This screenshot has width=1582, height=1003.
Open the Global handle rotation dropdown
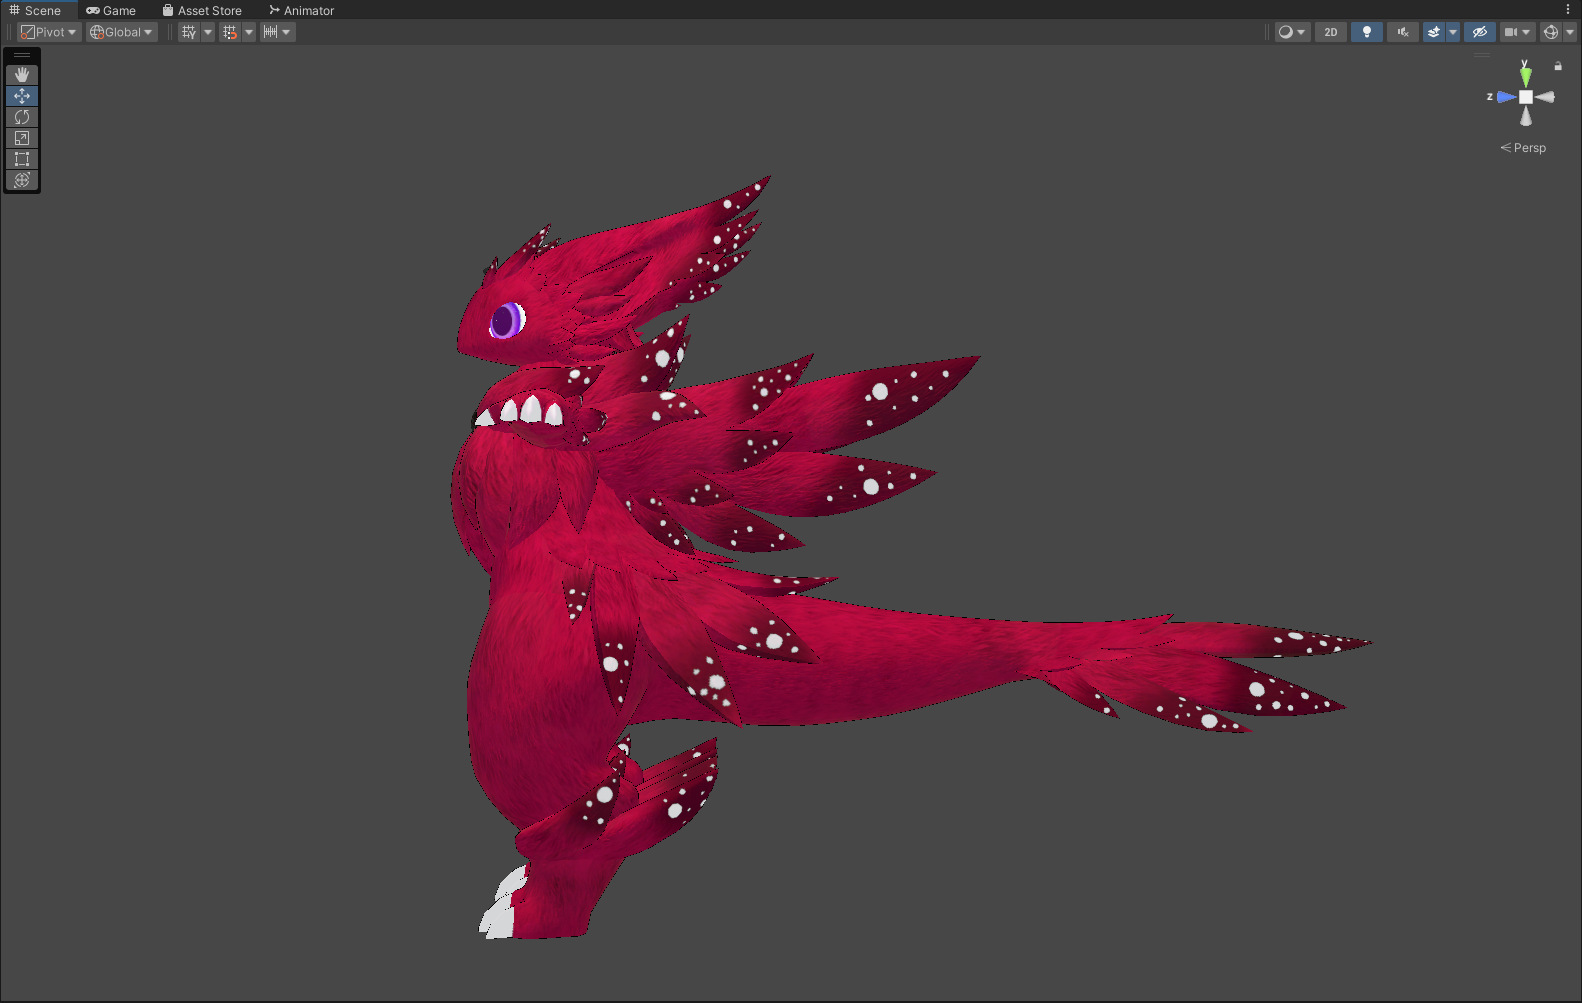[121, 32]
